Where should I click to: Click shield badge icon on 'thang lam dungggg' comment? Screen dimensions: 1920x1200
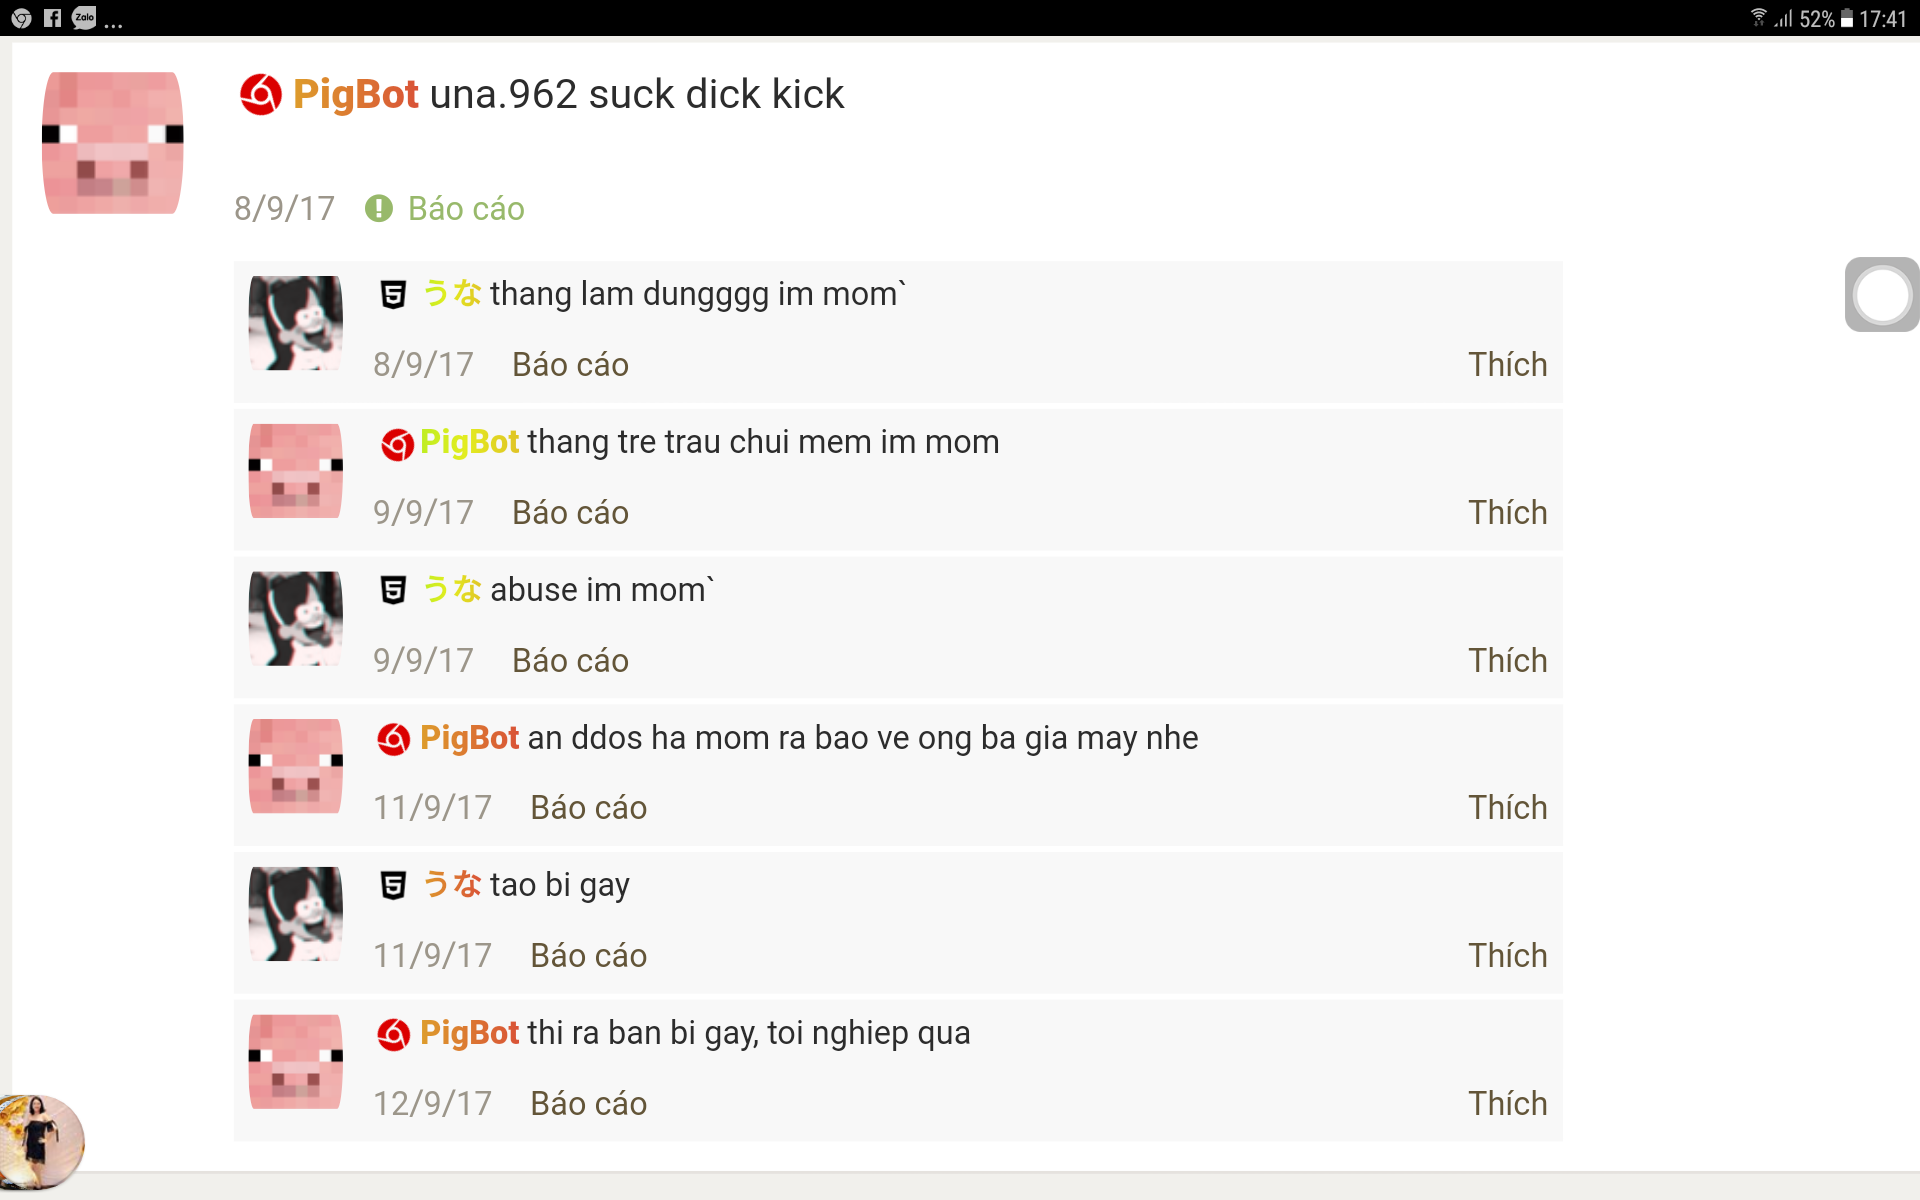[393, 295]
